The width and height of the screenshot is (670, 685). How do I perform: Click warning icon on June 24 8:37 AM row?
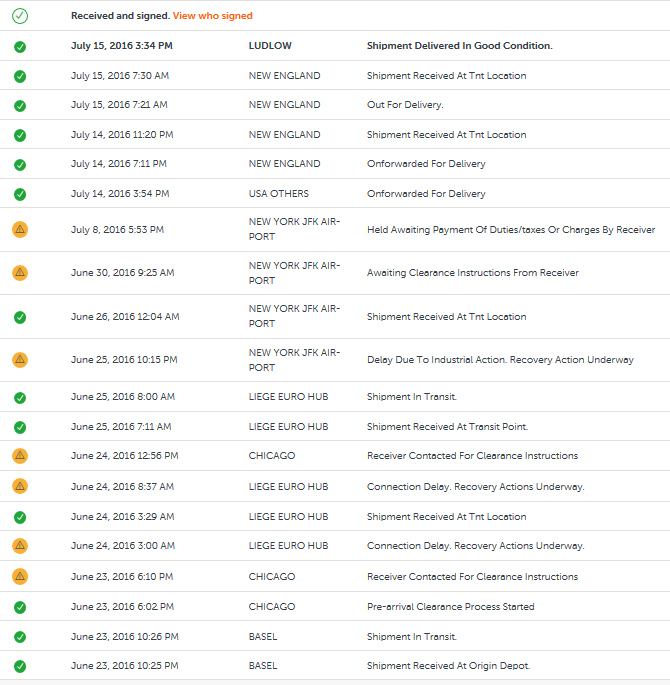point(20,487)
